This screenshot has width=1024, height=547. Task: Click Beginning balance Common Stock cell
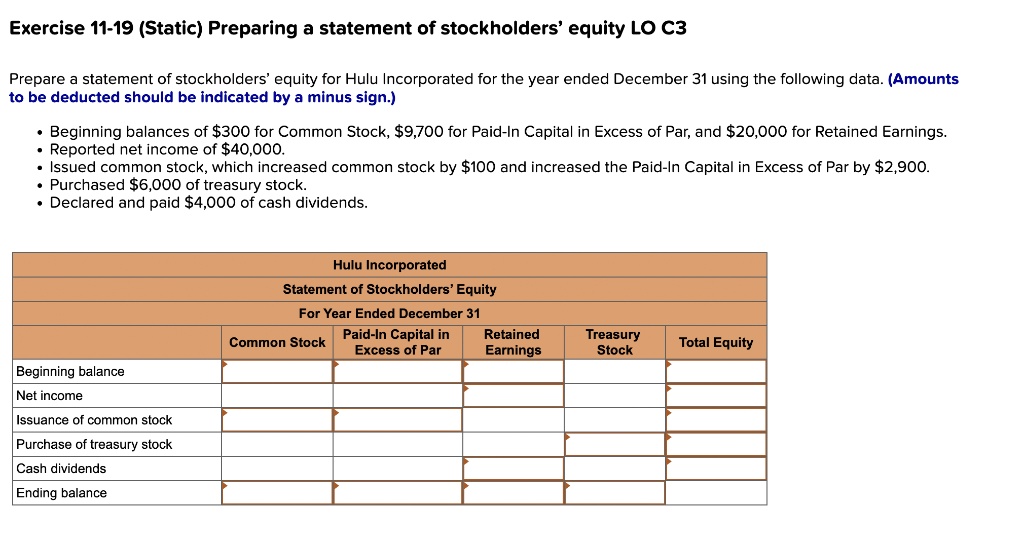(x=277, y=372)
